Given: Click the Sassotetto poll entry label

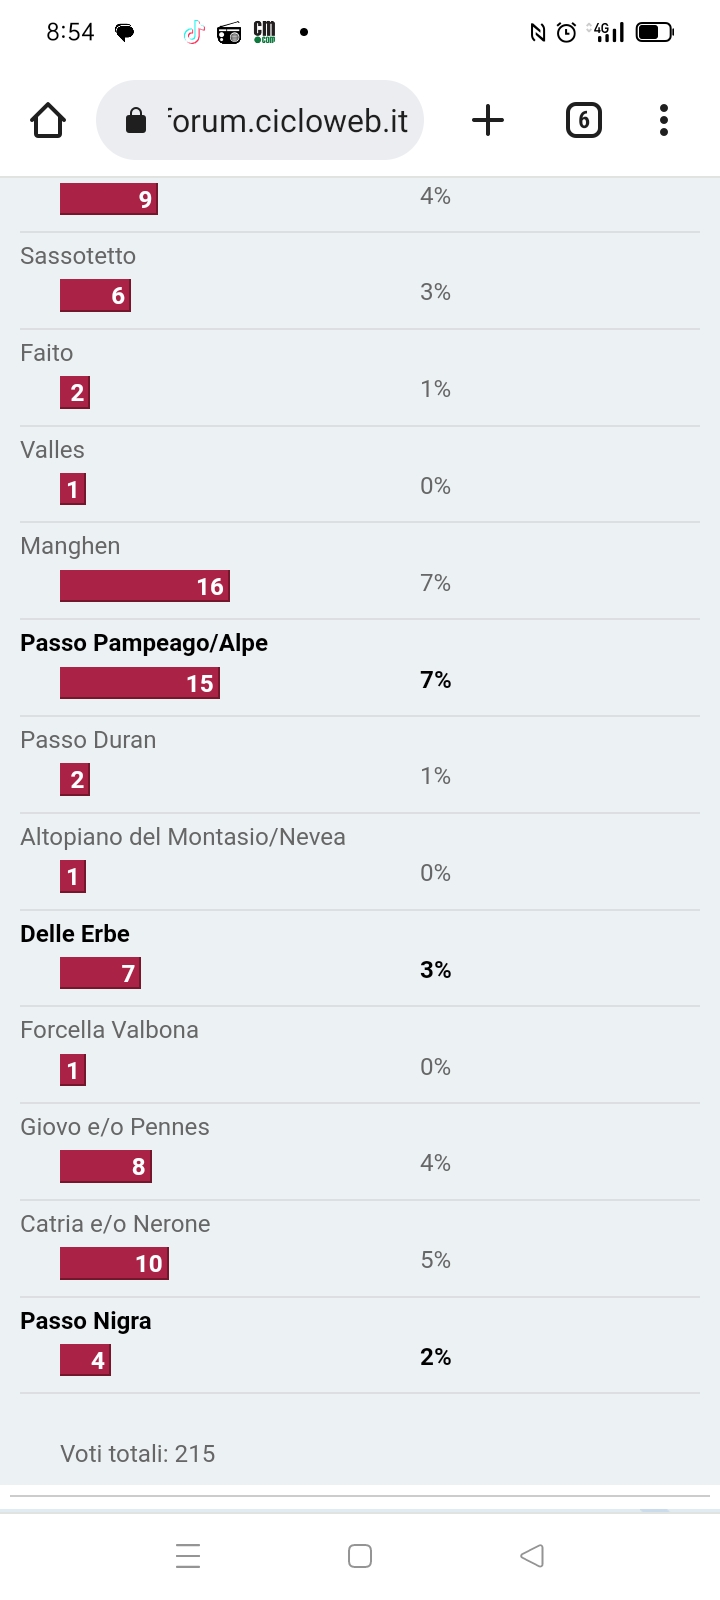Looking at the screenshot, I should click(78, 256).
